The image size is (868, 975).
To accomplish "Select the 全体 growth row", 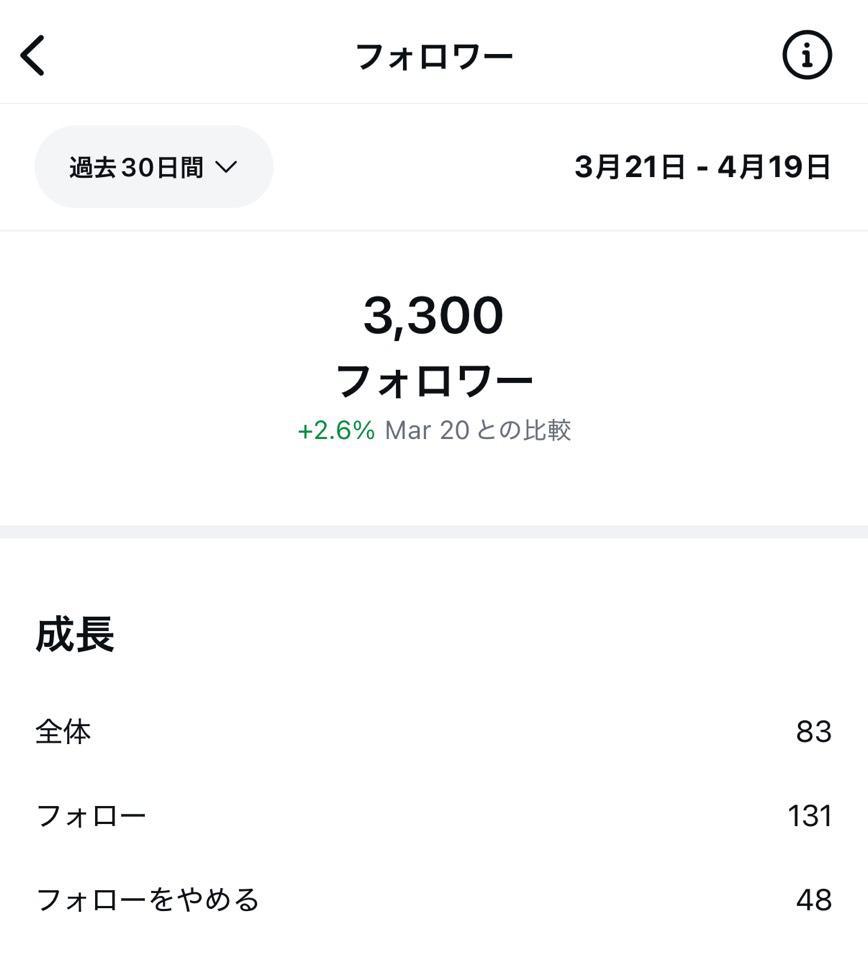I will pos(63,732).
